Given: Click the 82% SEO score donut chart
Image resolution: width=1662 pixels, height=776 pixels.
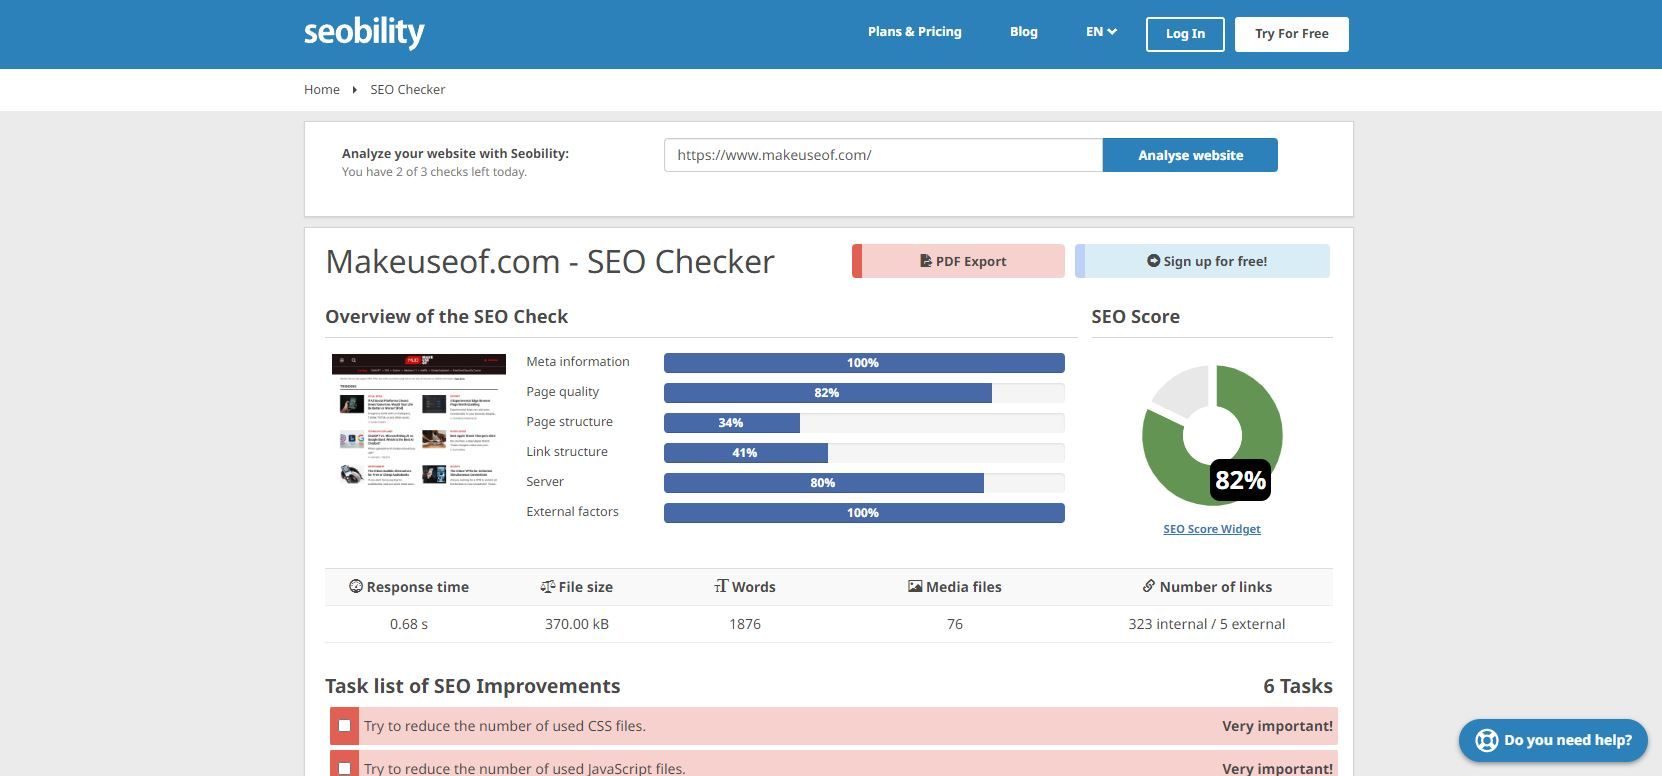Looking at the screenshot, I should coord(1212,436).
